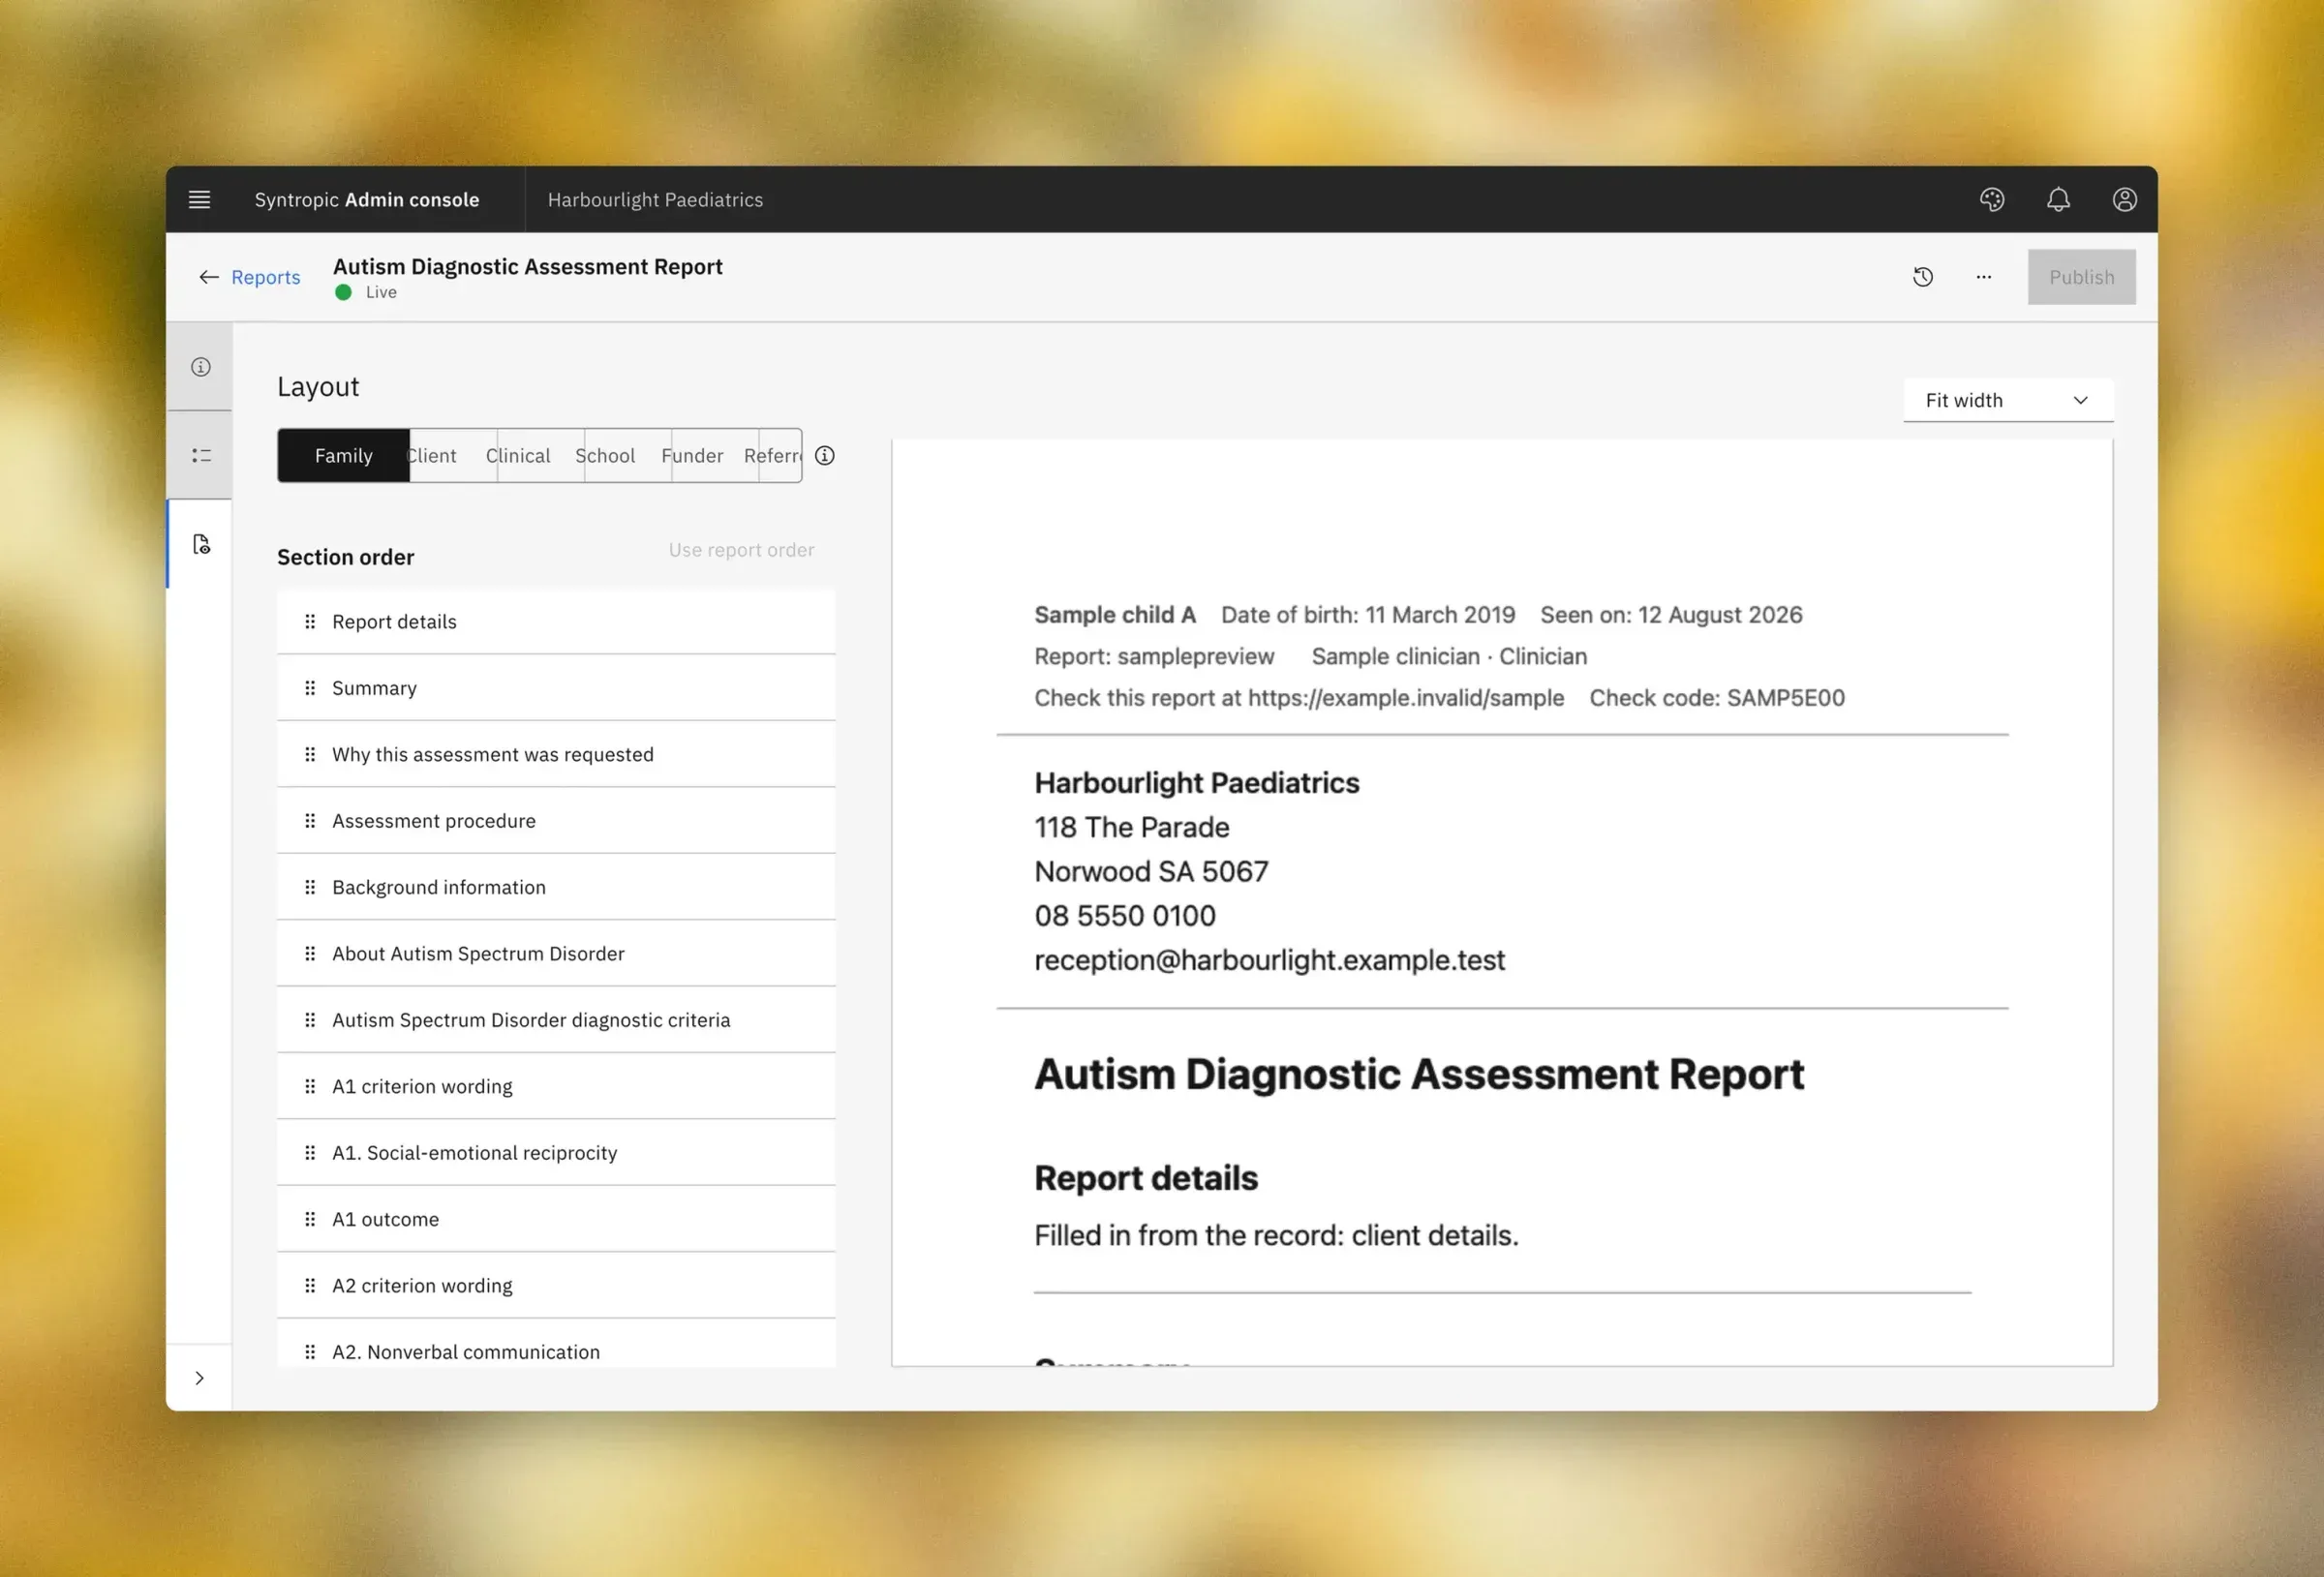This screenshot has height=1577, width=2324.
Task: Select A1 criterion wording row
Action: 556,1086
